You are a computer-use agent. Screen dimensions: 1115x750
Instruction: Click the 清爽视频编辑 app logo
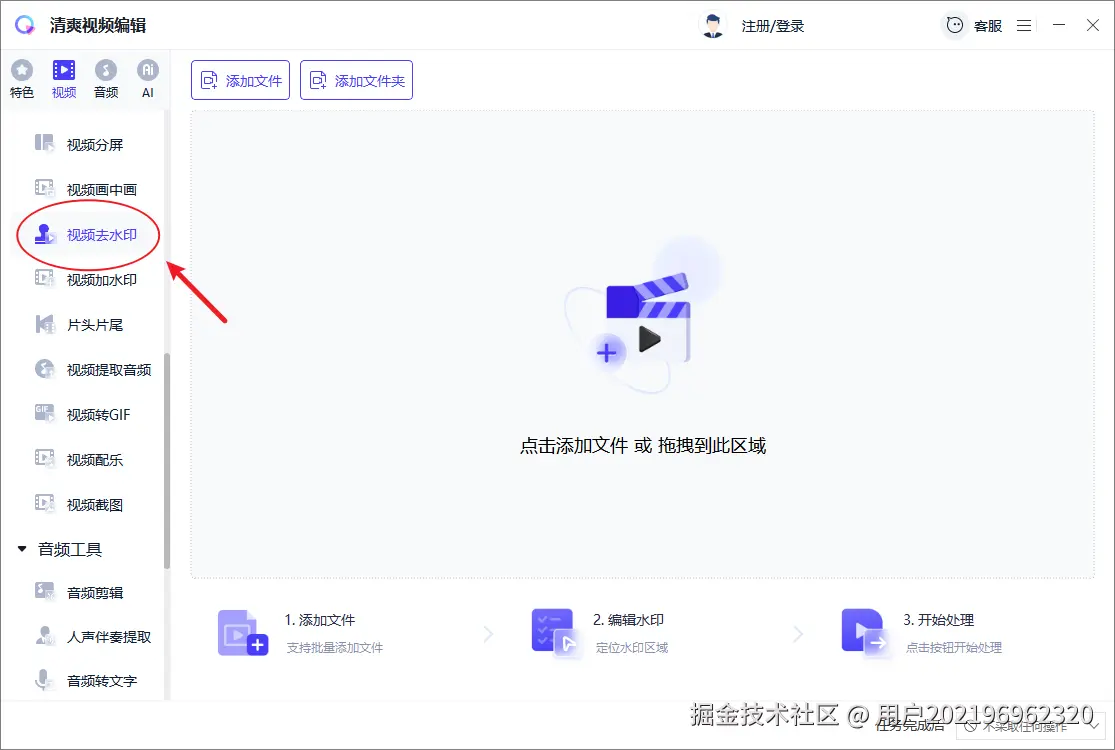point(25,26)
